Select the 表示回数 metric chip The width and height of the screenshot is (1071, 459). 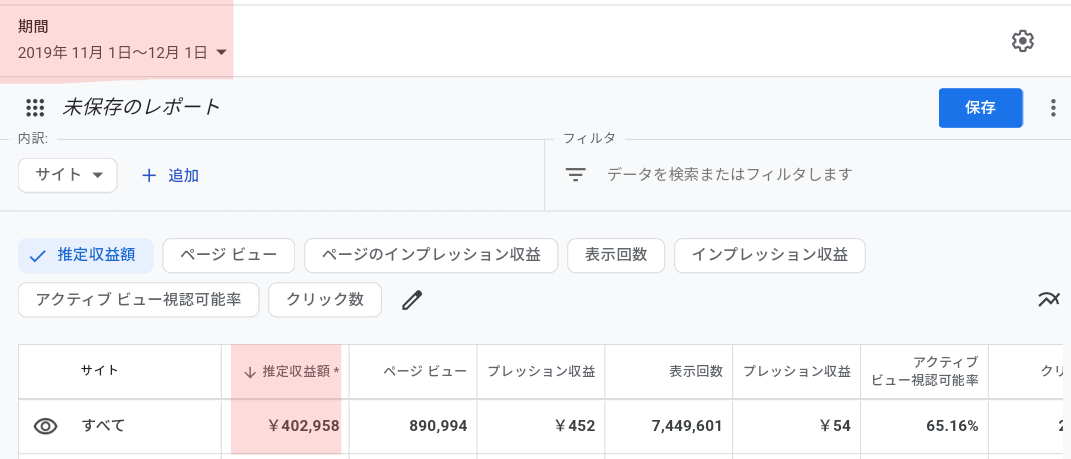tap(616, 256)
